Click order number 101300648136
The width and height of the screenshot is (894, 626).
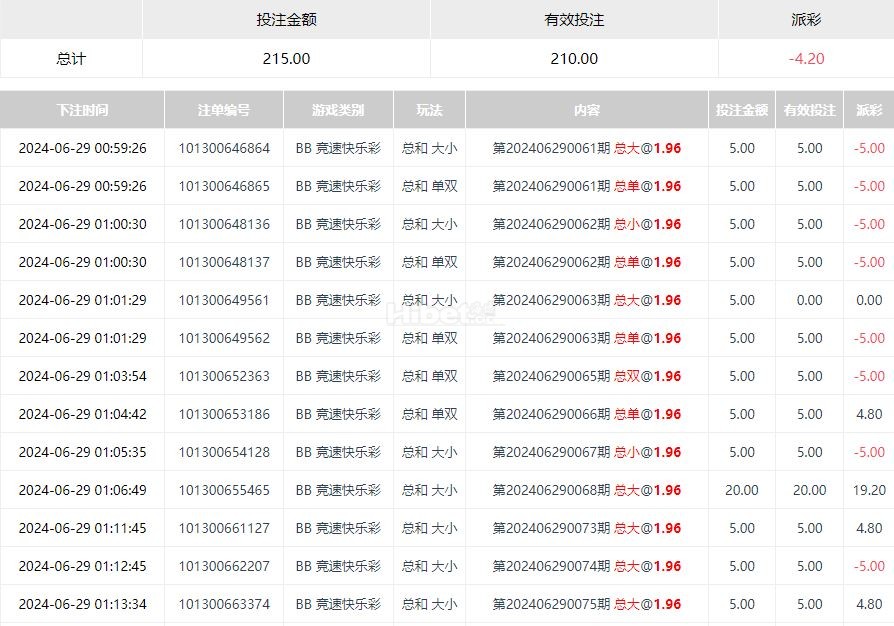pyautogui.click(x=224, y=224)
